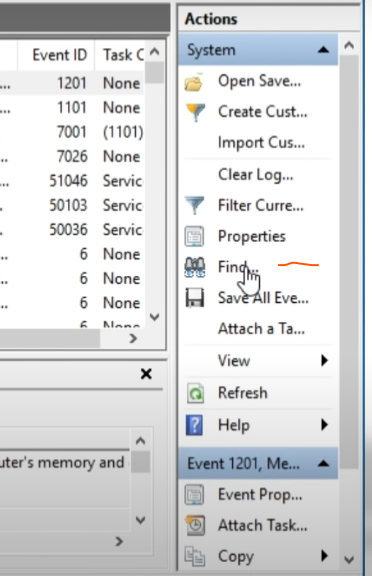Click Actions pane scroll down arrow
Screen dimensions: 372x576
349,560
